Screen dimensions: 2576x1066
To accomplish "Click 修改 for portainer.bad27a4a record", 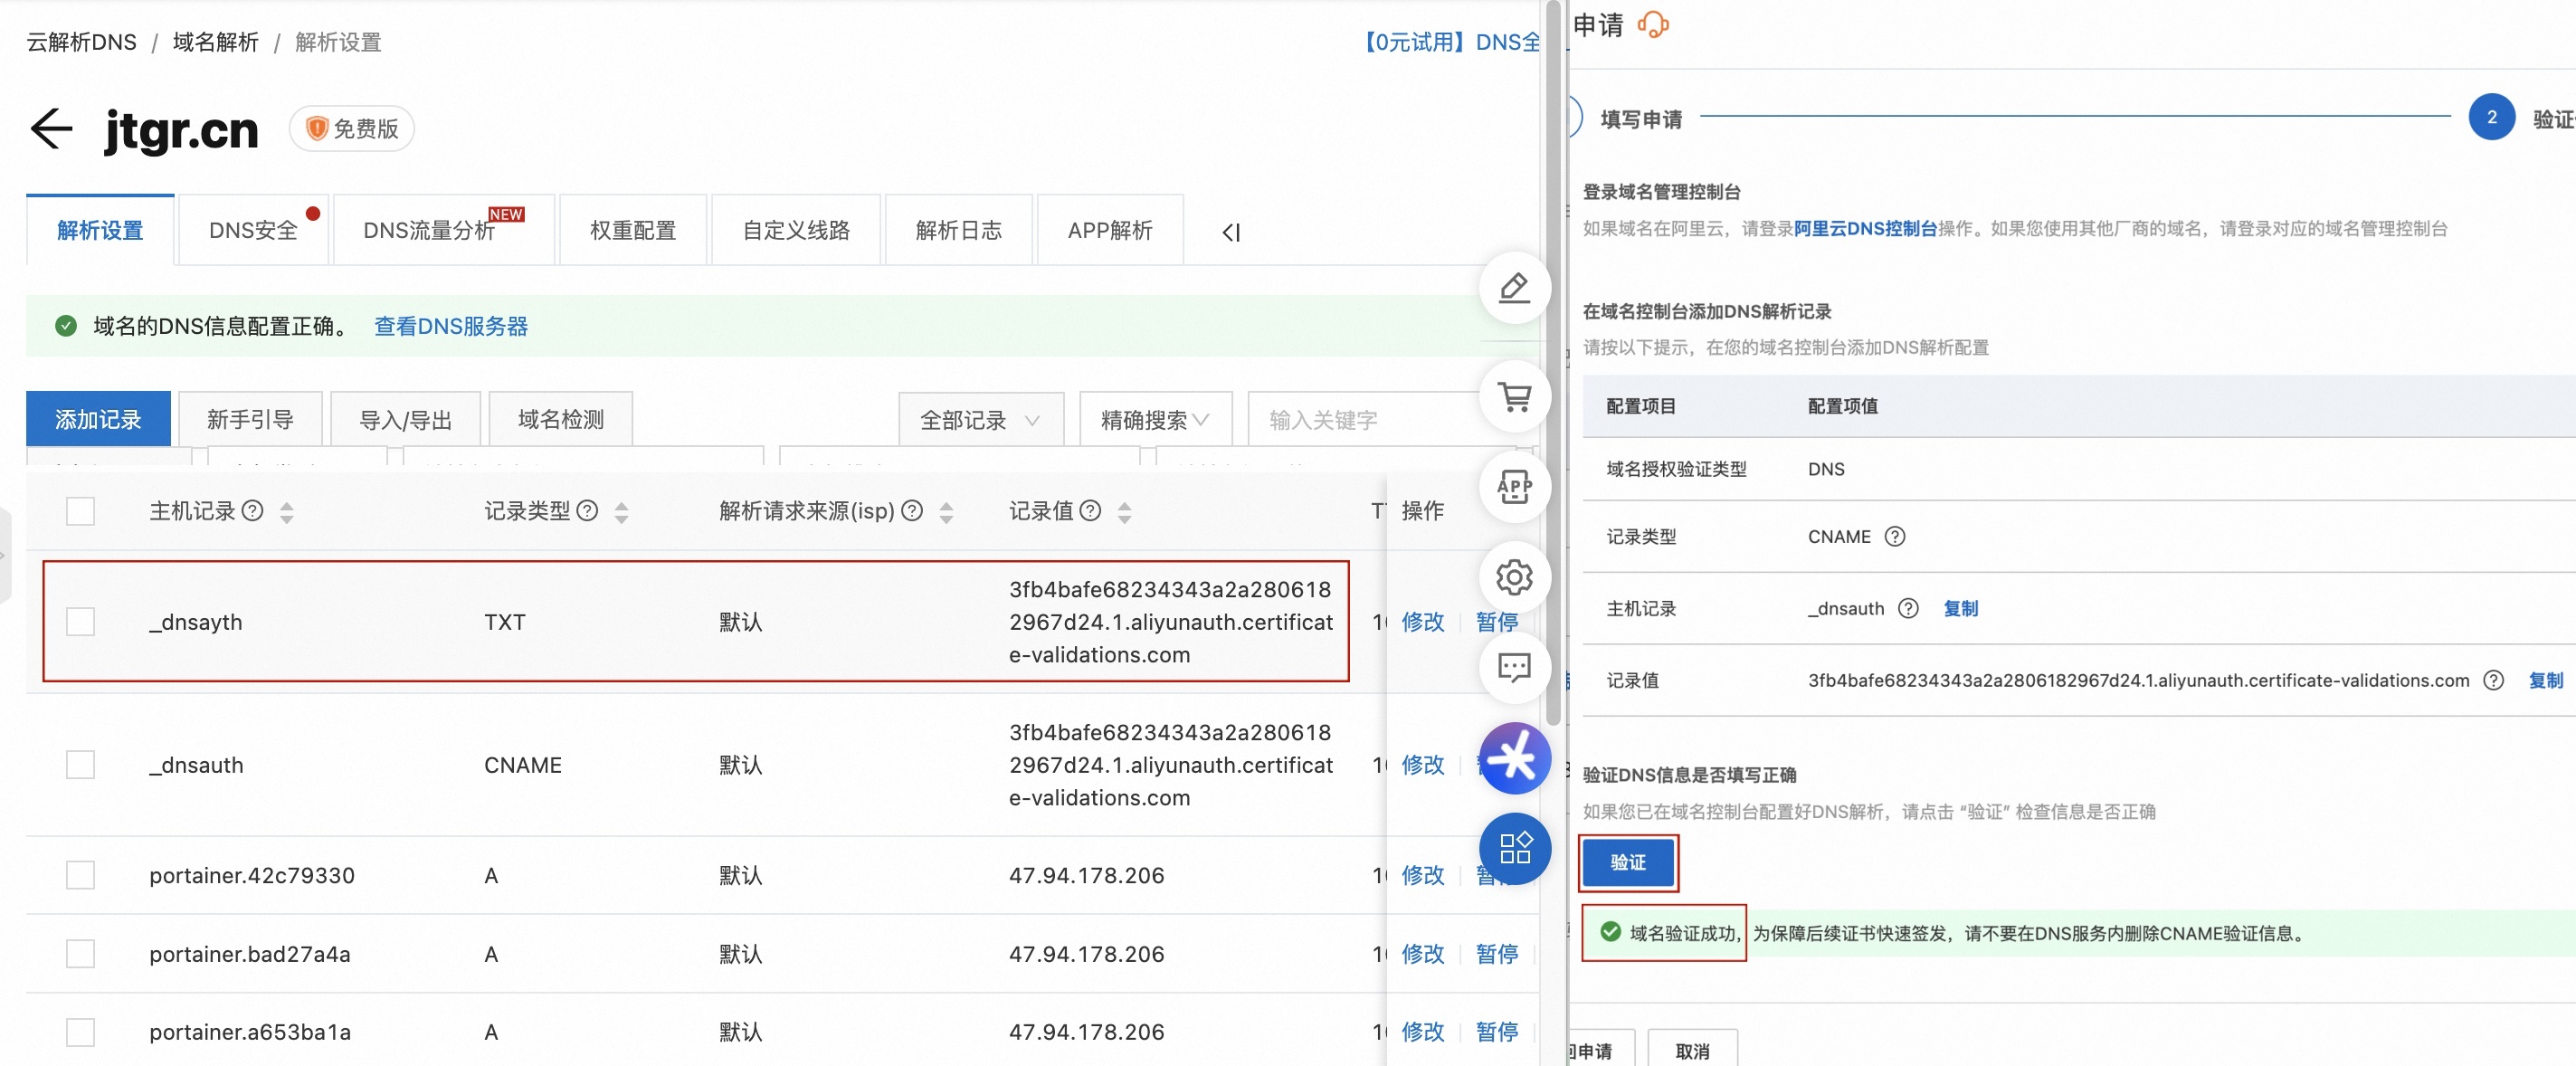I will click(x=1422, y=954).
